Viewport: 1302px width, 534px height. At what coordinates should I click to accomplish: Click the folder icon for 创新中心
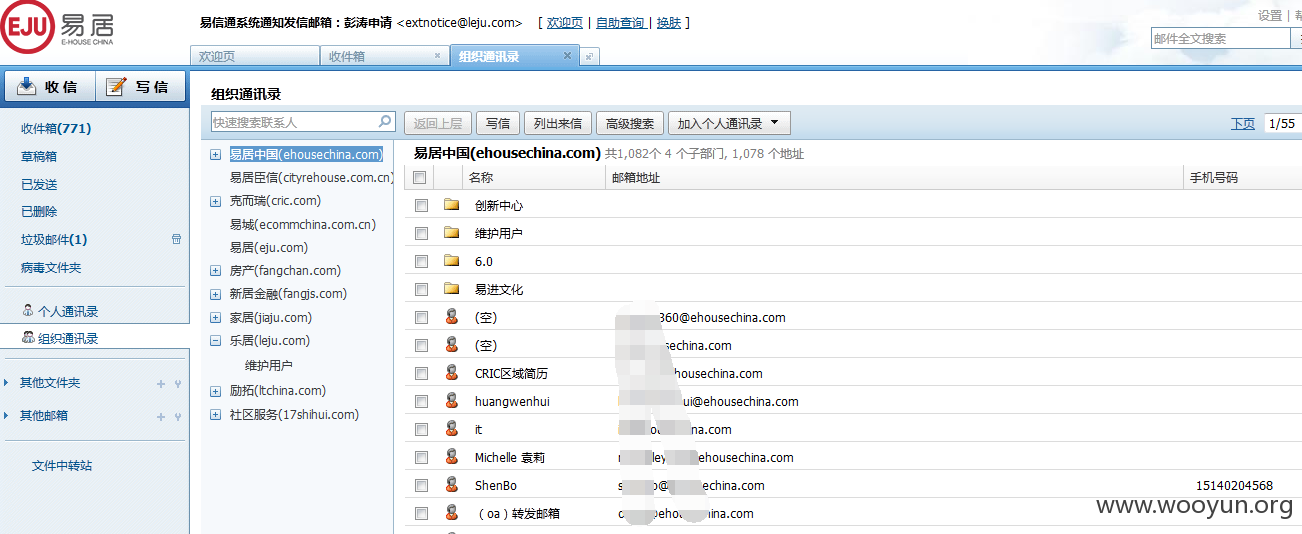click(452, 205)
